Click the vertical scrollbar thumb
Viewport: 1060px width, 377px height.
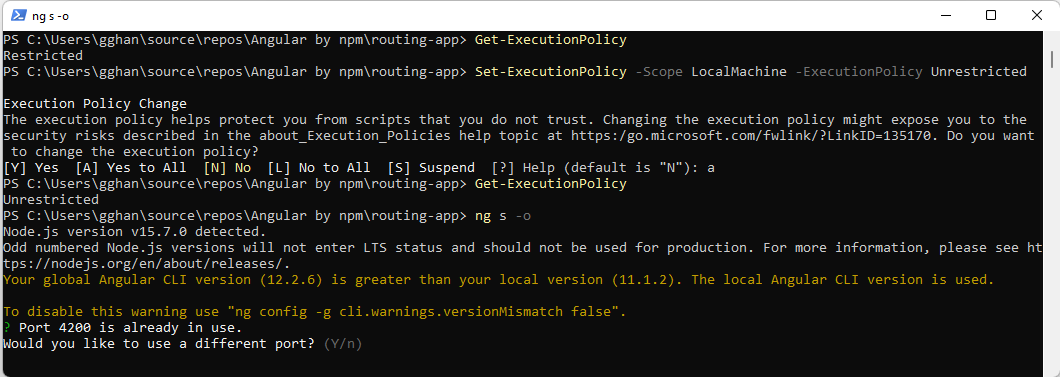click(x=1053, y=59)
